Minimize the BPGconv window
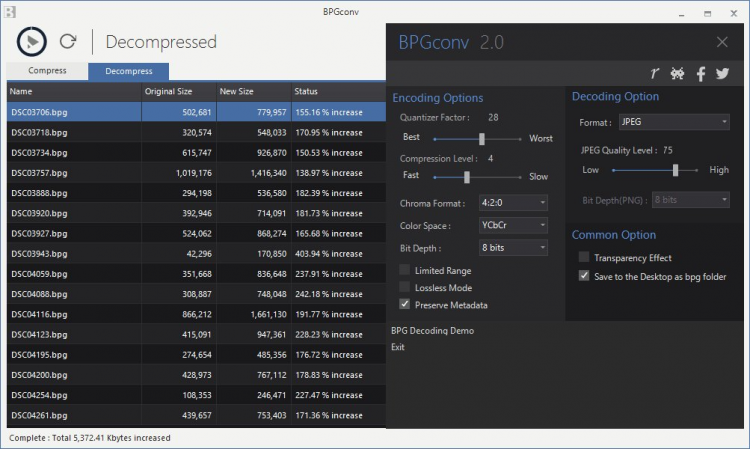Image resolution: width=750 pixels, height=449 pixels. coord(682,14)
